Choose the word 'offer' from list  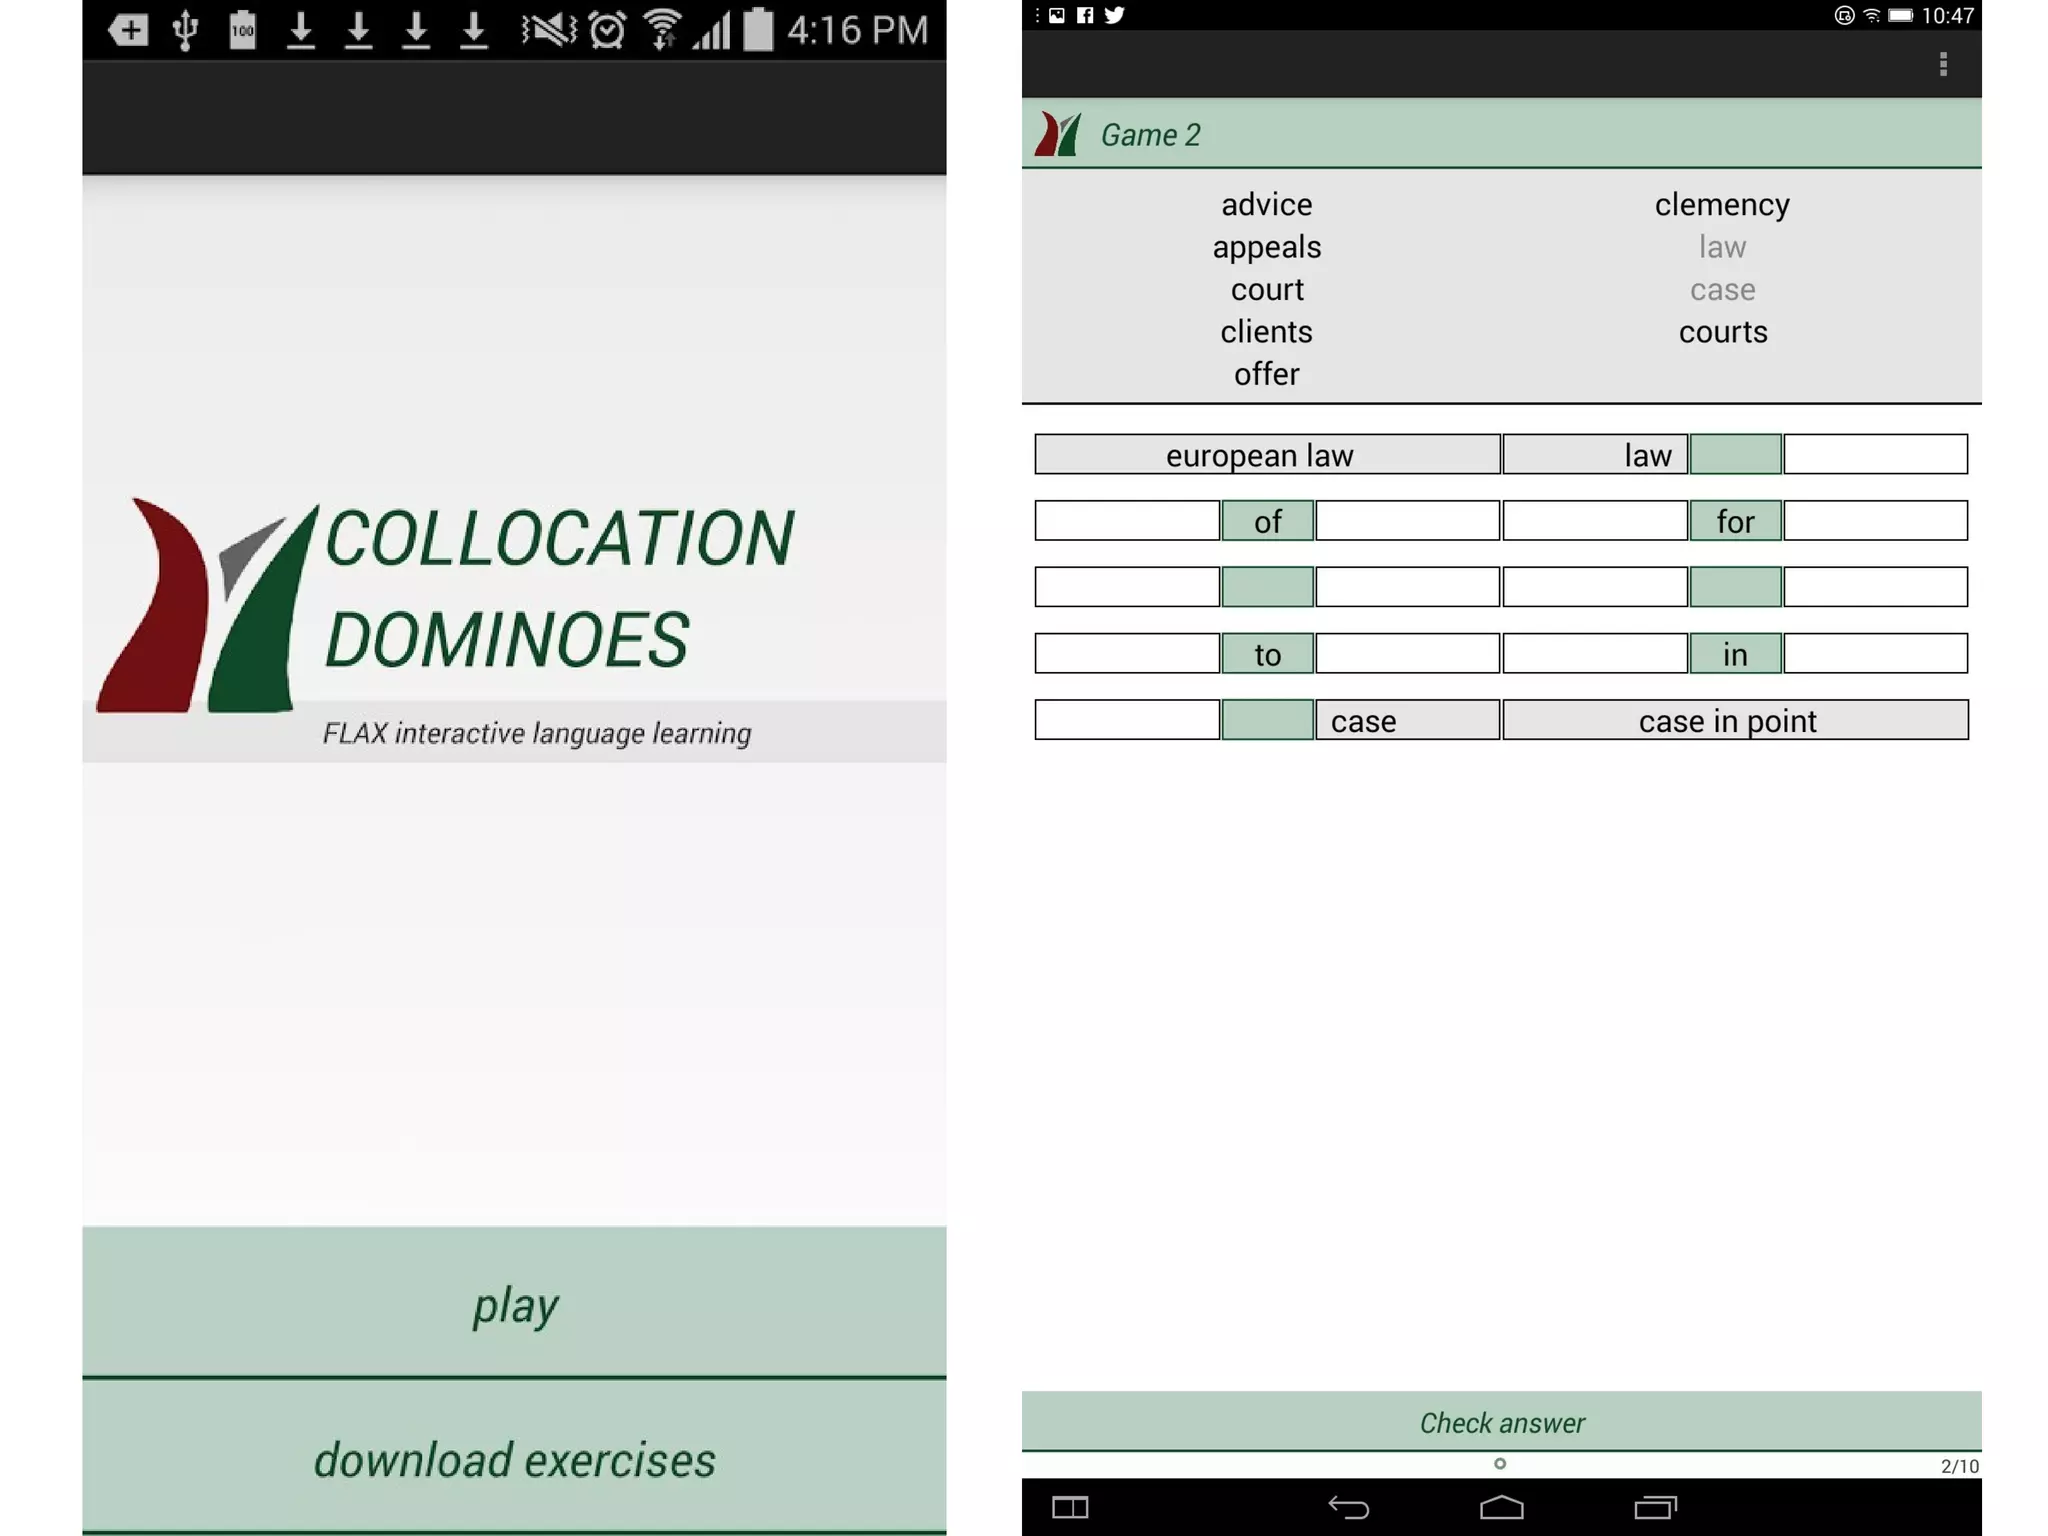[1266, 374]
